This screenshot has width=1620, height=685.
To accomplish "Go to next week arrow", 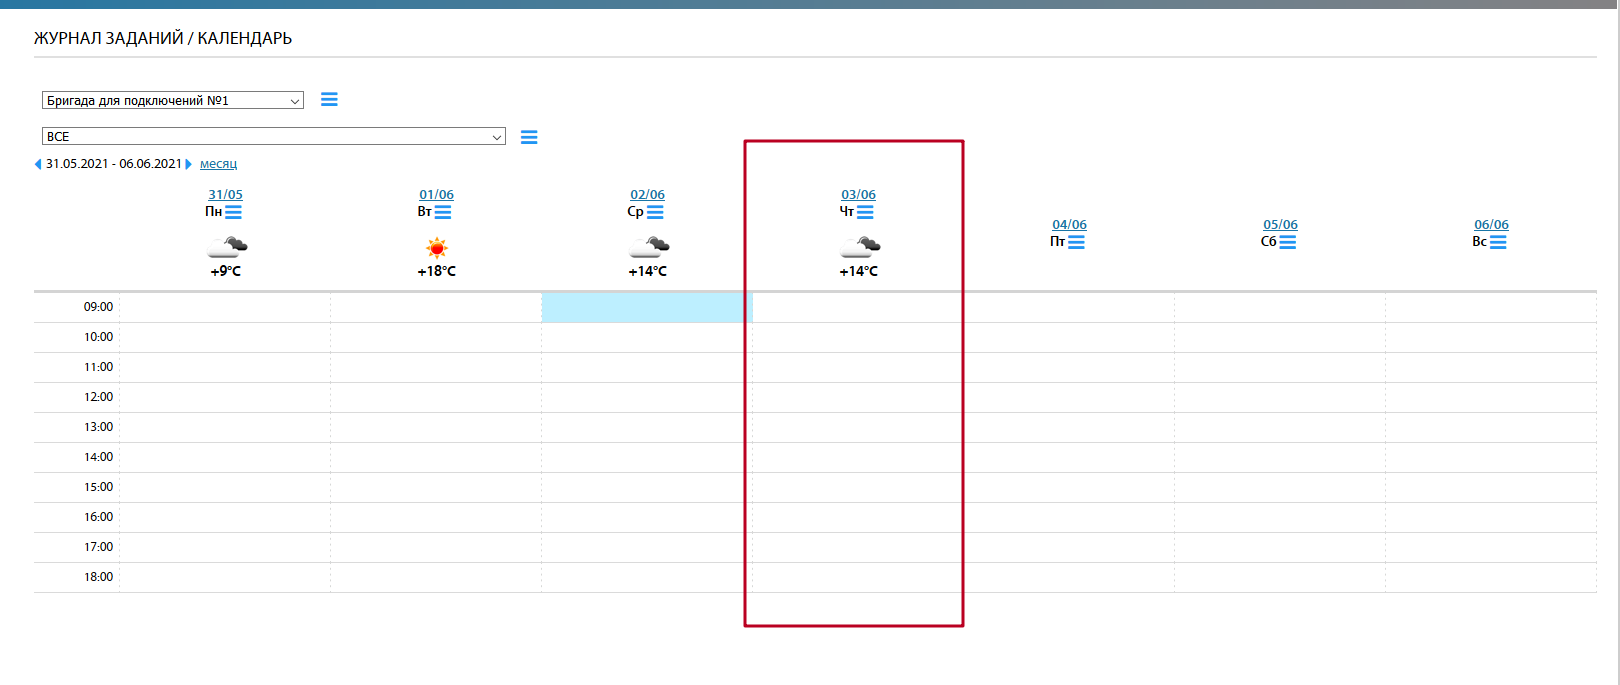I will [x=188, y=164].
